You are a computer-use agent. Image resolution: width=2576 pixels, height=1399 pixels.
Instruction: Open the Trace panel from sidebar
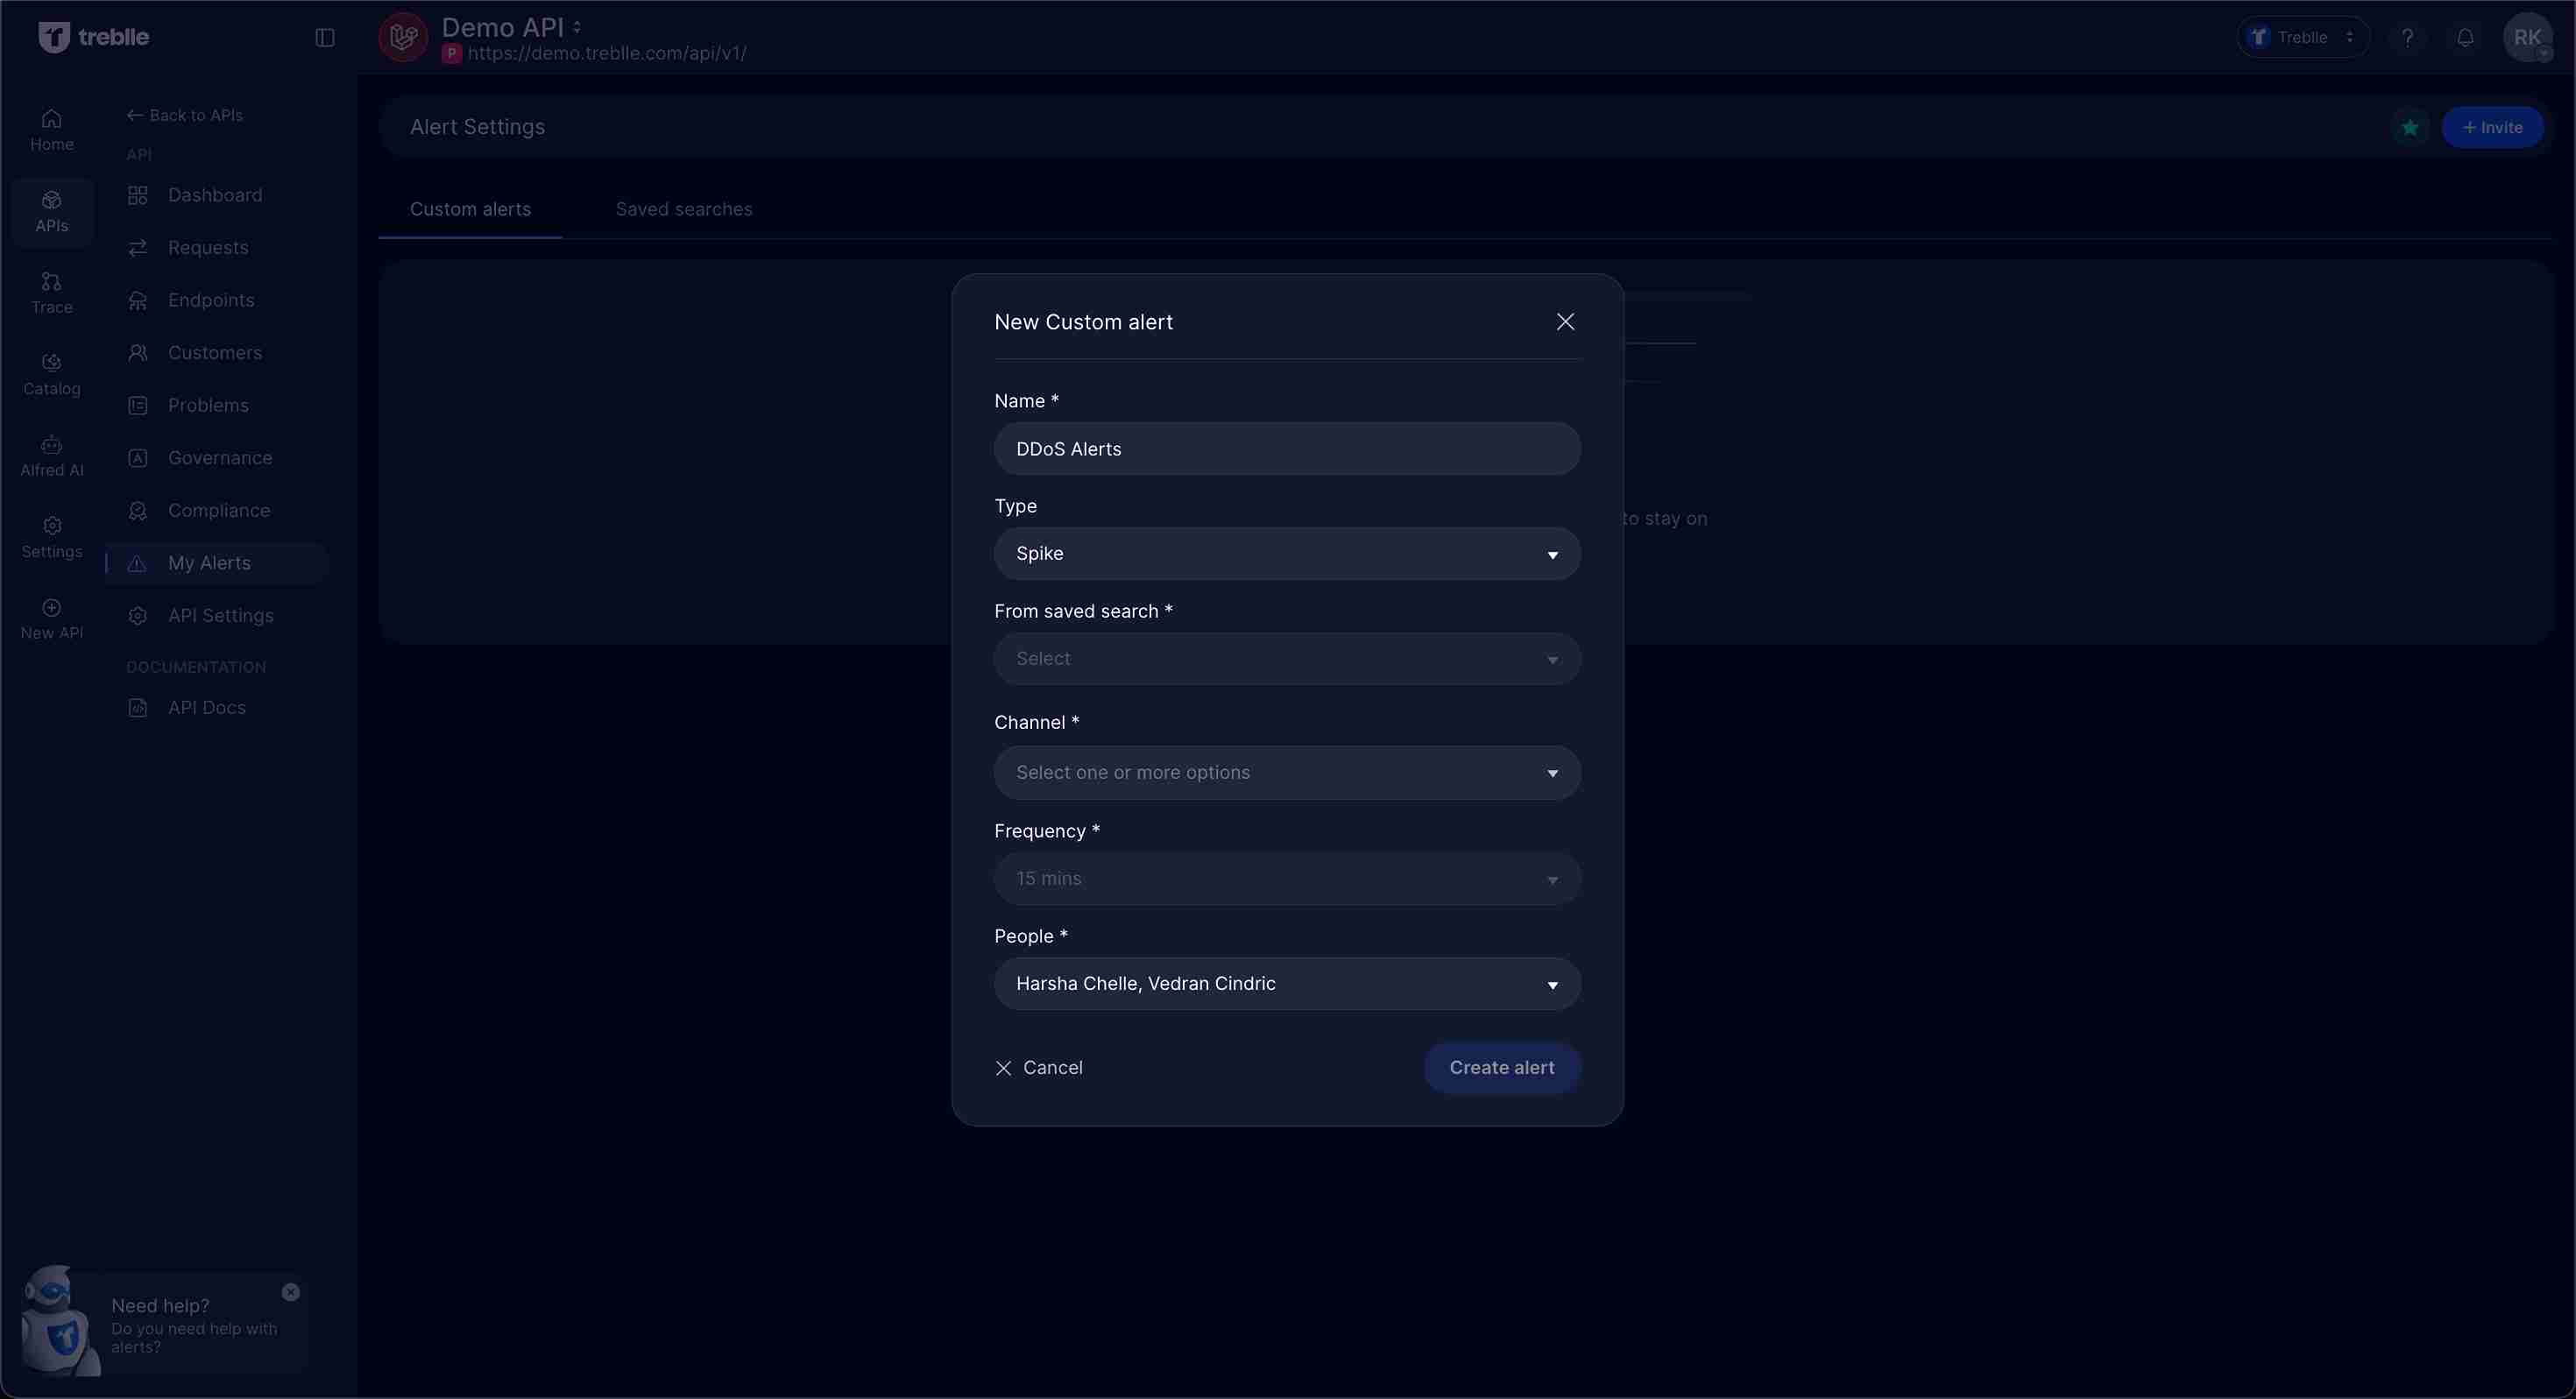(x=51, y=291)
